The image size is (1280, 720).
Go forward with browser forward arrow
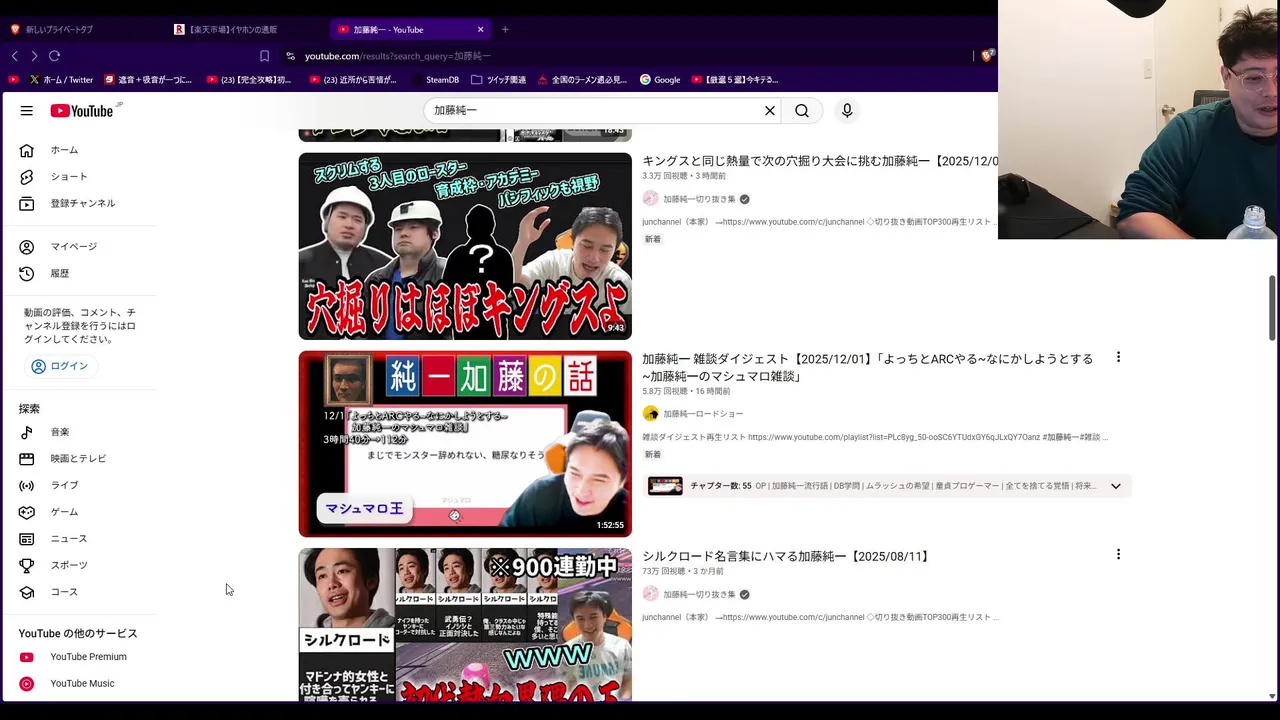coord(34,56)
